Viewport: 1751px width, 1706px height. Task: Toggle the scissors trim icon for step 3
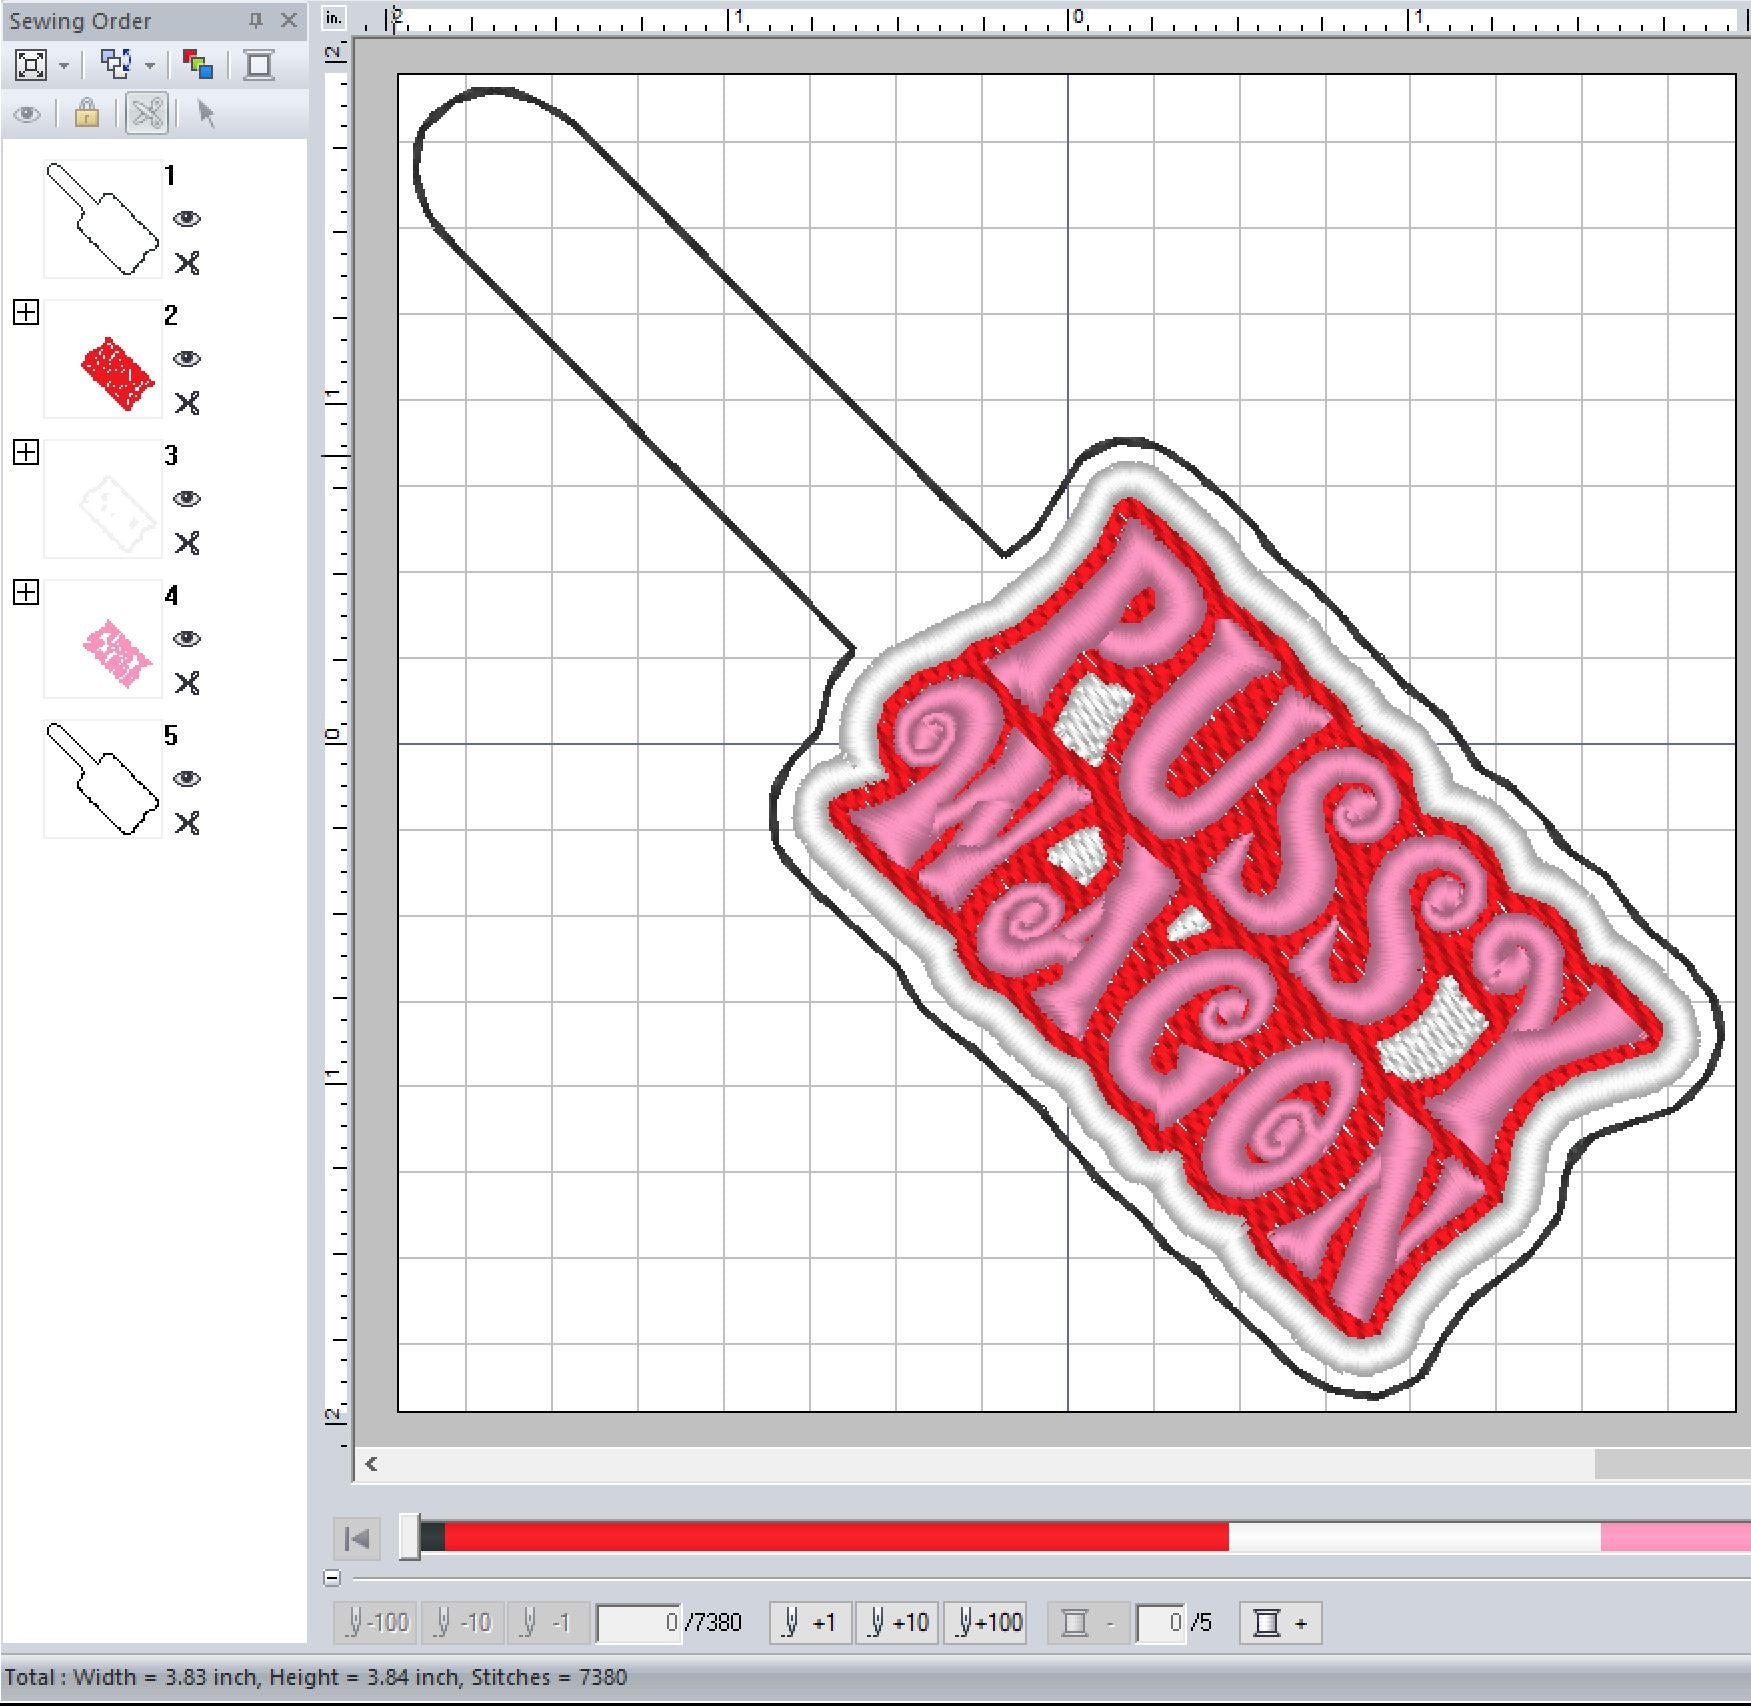point(187,543)
